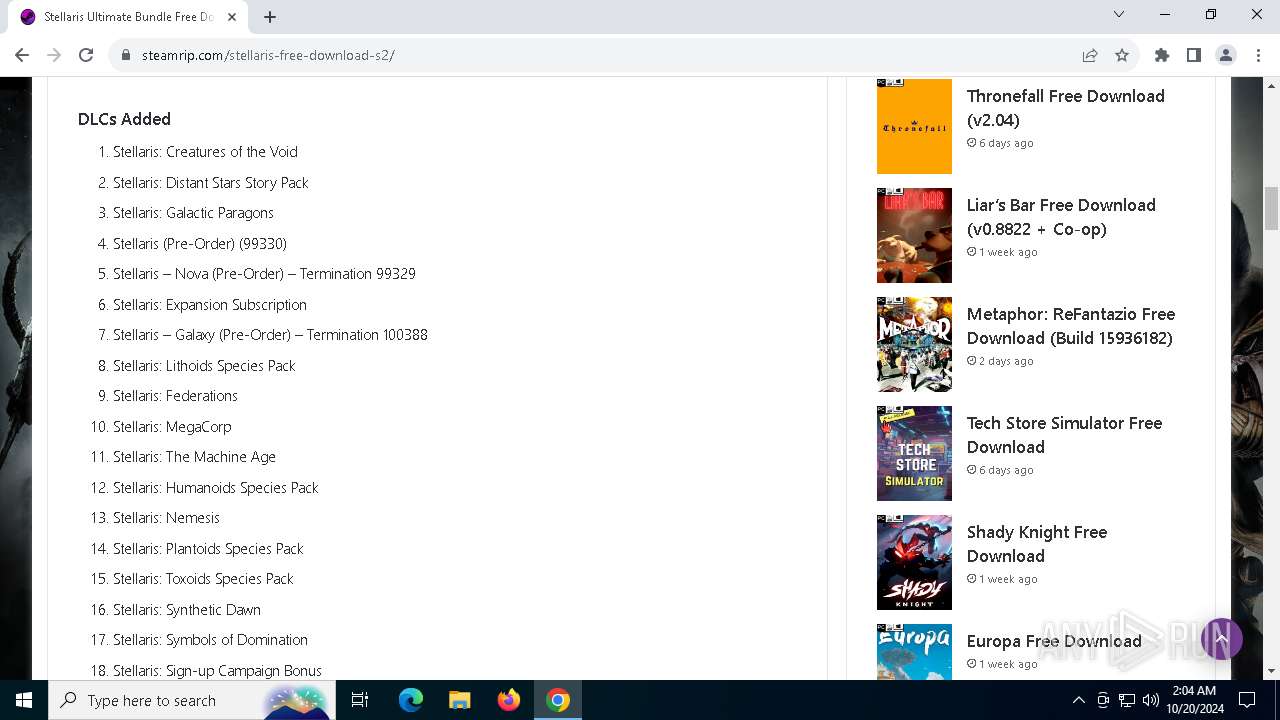Screen dimensions: 1280x720
Task: Select 'Stellaris (Pre-Order) (99330)' list item
Action: point(199,244)
